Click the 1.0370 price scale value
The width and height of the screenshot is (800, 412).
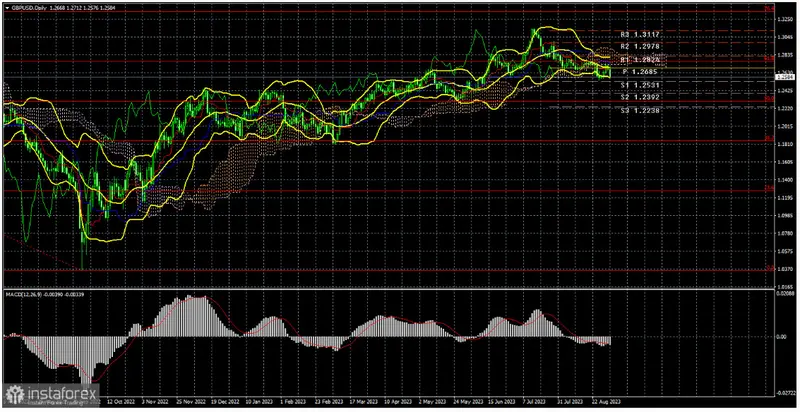(x=783, y=269)
